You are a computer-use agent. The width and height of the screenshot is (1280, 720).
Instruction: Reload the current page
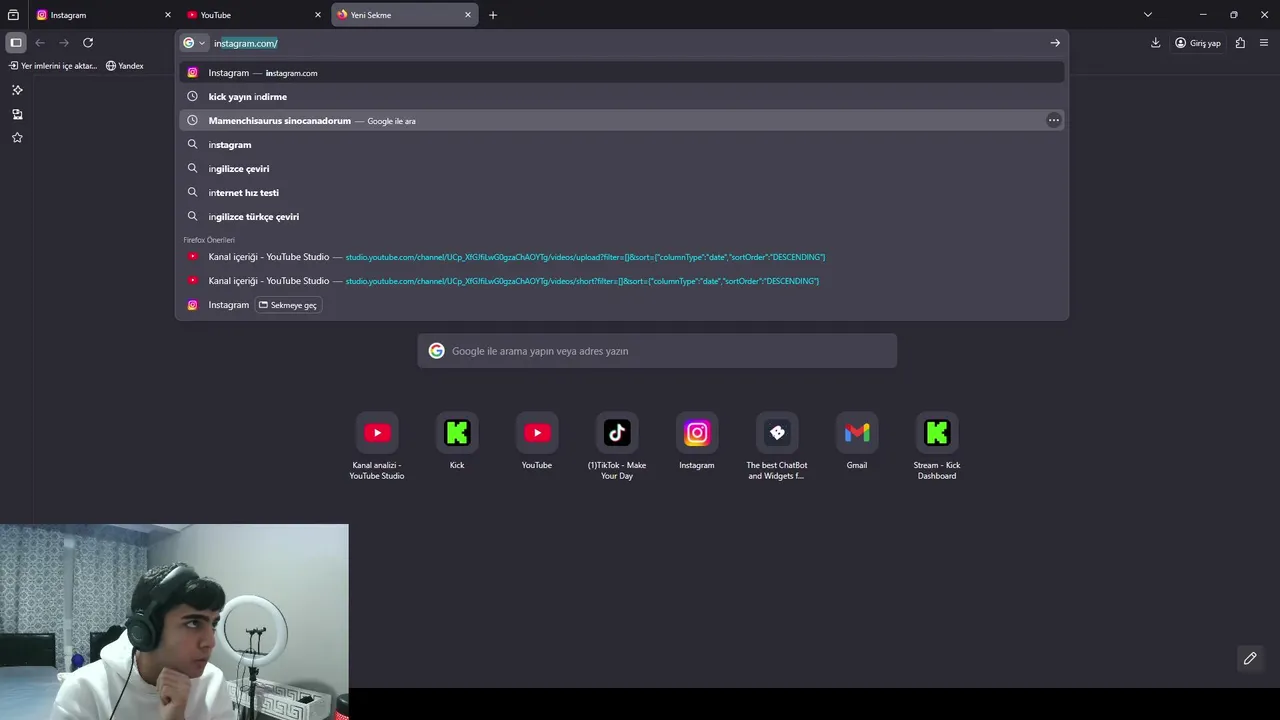(x=88, y=43)
